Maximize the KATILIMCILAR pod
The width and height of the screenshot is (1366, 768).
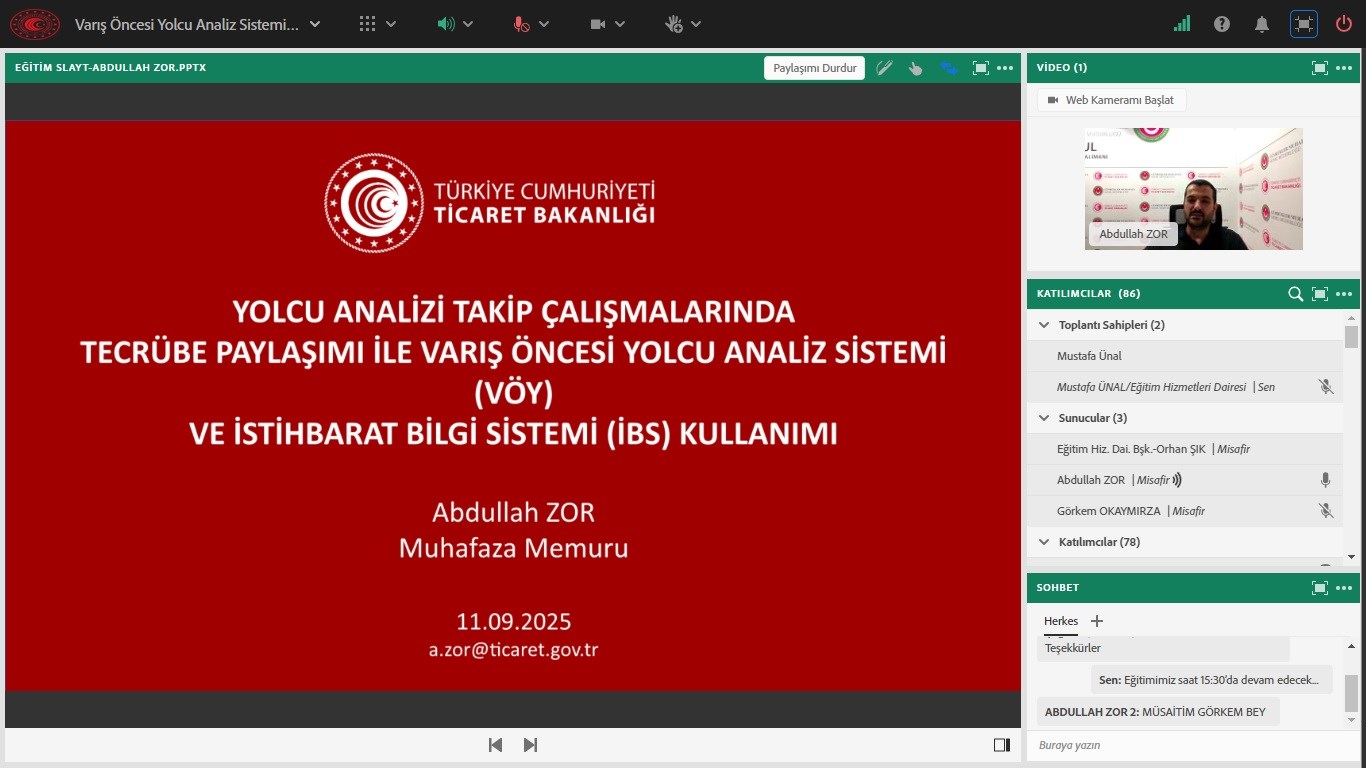point(1320,294)
